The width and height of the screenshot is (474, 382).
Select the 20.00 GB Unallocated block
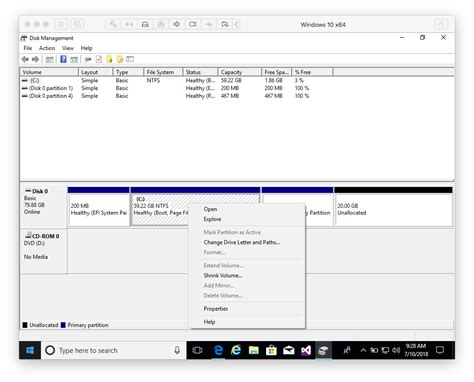click(x=393, y=206)
